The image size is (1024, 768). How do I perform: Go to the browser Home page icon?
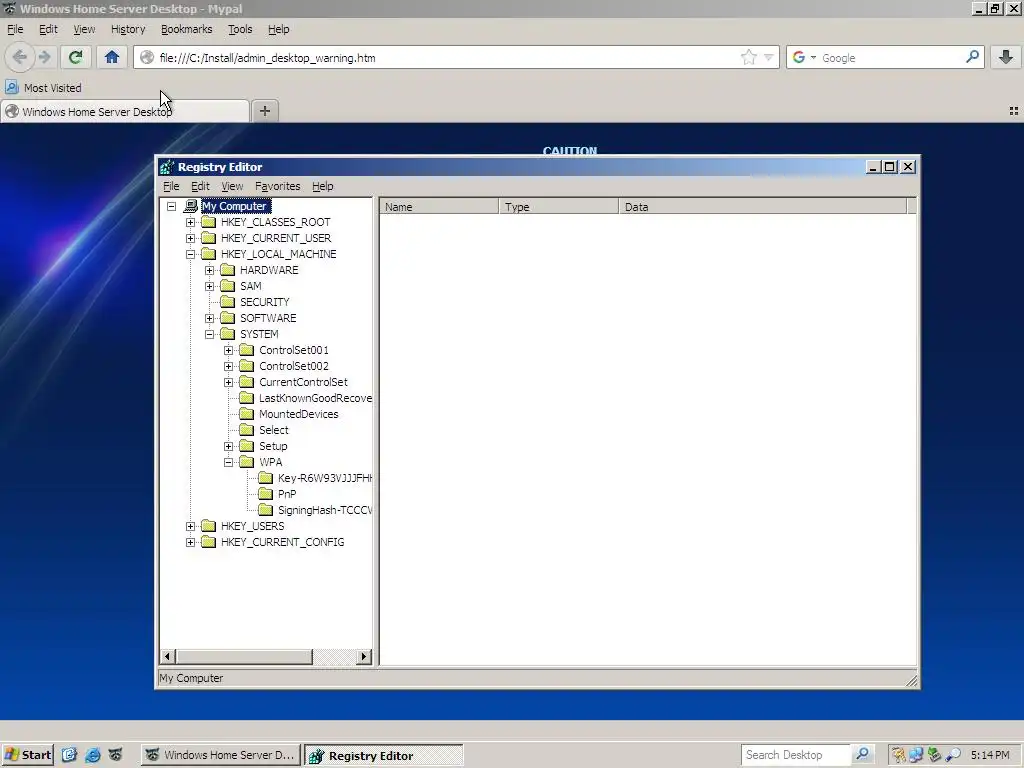112,57
